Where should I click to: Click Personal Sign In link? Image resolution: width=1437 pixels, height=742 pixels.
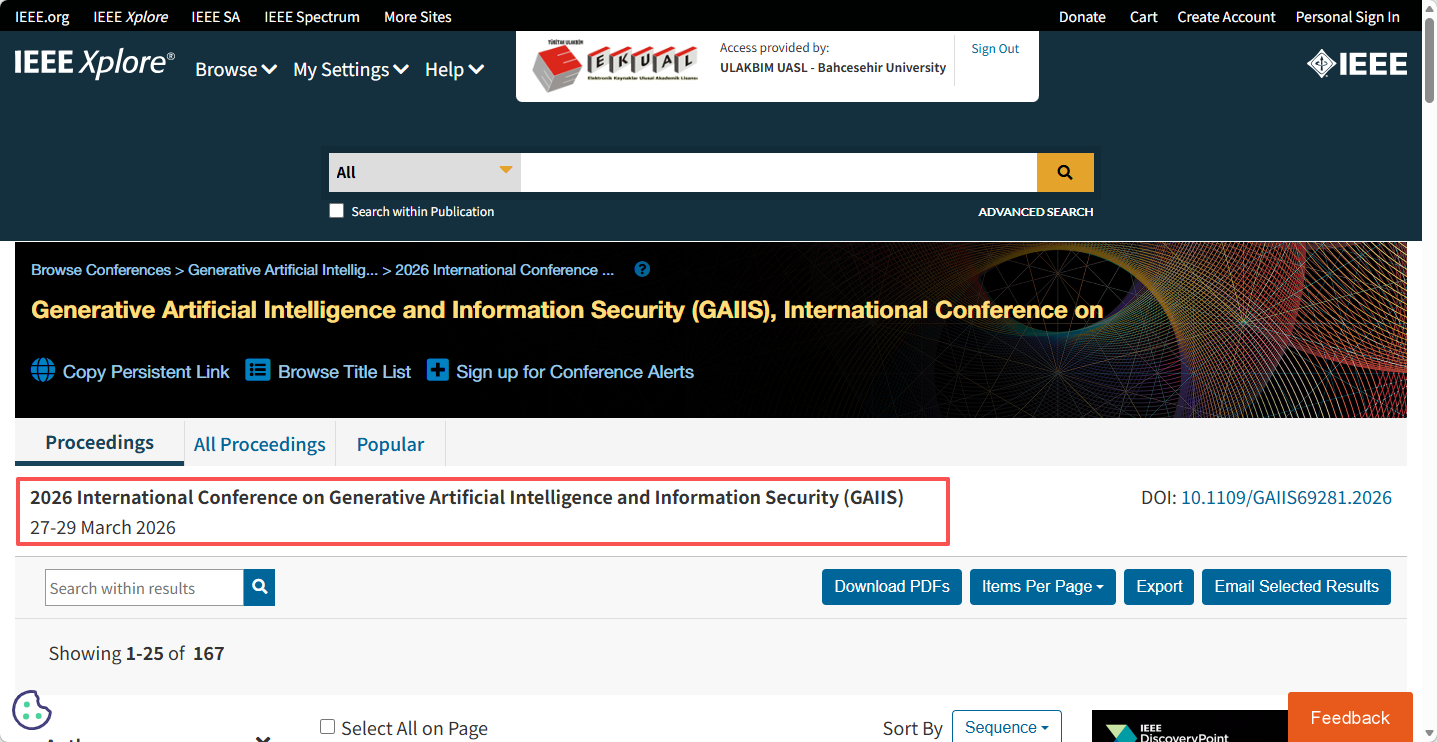pos(1348,17)
